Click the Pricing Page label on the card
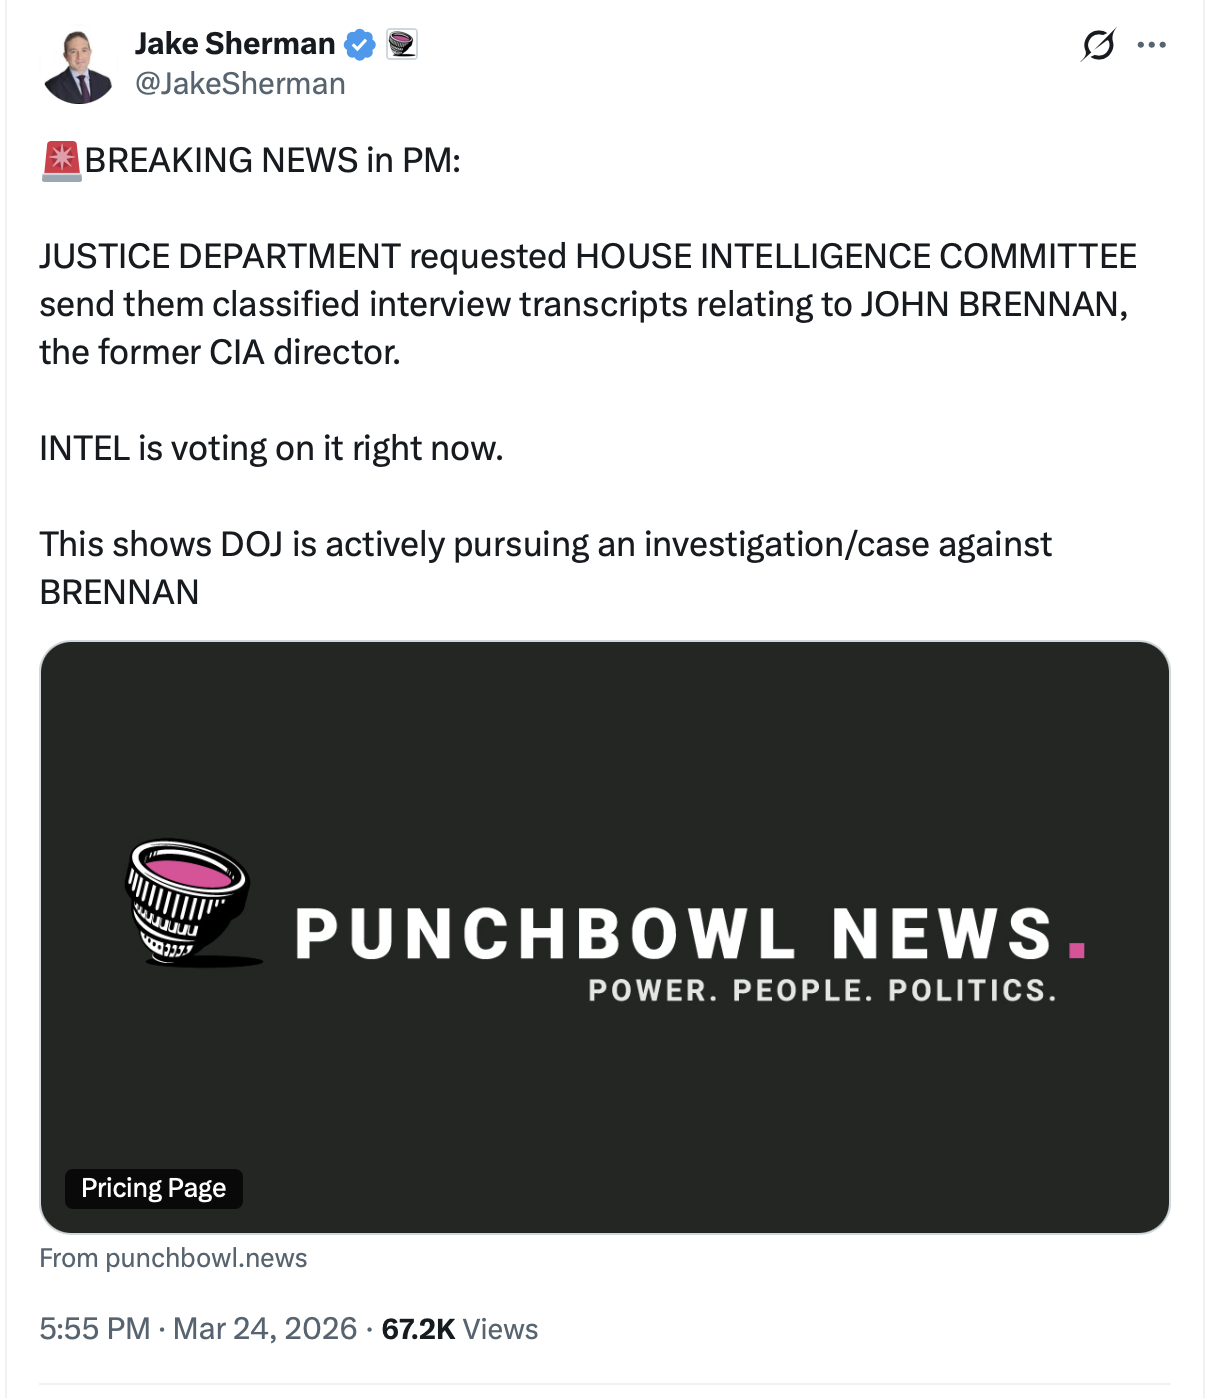The height and width of the screenshot is (1398, 1212). pyautogui.click(x=154, y=1188)
